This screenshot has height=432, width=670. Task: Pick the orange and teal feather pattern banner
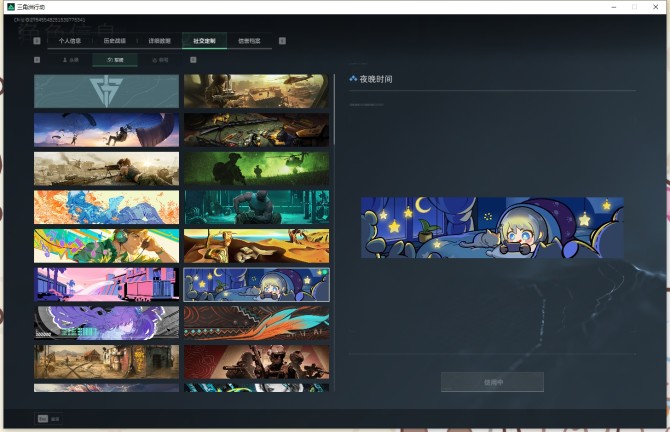(256, 323)
